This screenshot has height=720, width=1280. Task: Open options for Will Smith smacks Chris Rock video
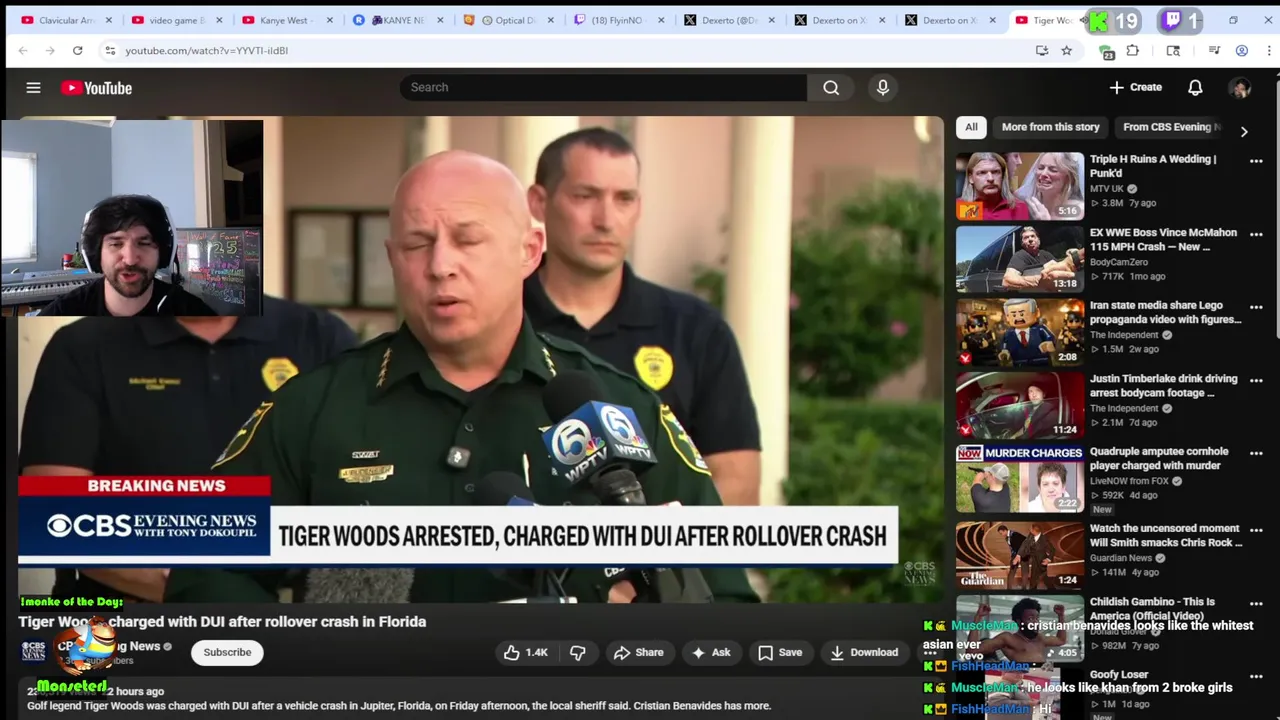[1256, 531]
